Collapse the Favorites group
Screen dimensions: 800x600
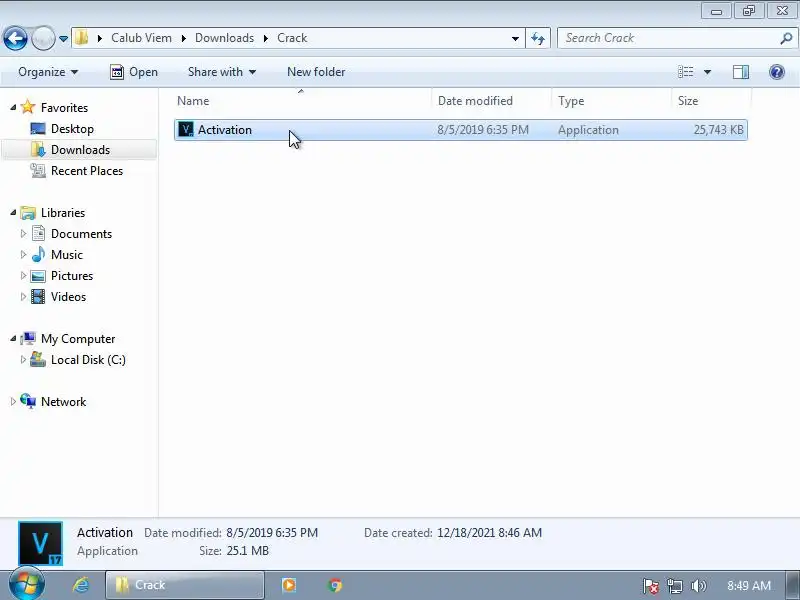point(13,107)
